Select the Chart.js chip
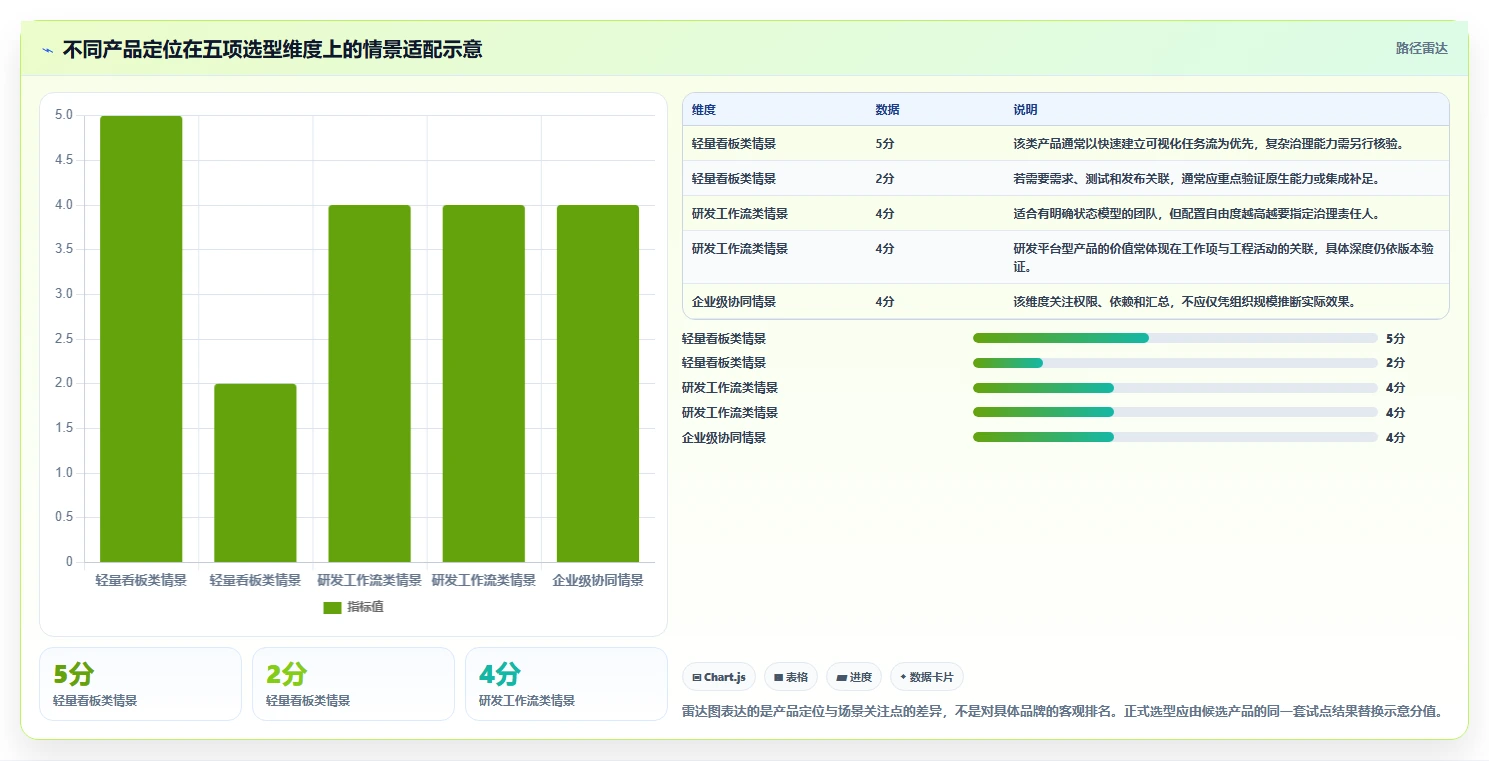This screenshot has height=761, width=1489. coord(719,677)
